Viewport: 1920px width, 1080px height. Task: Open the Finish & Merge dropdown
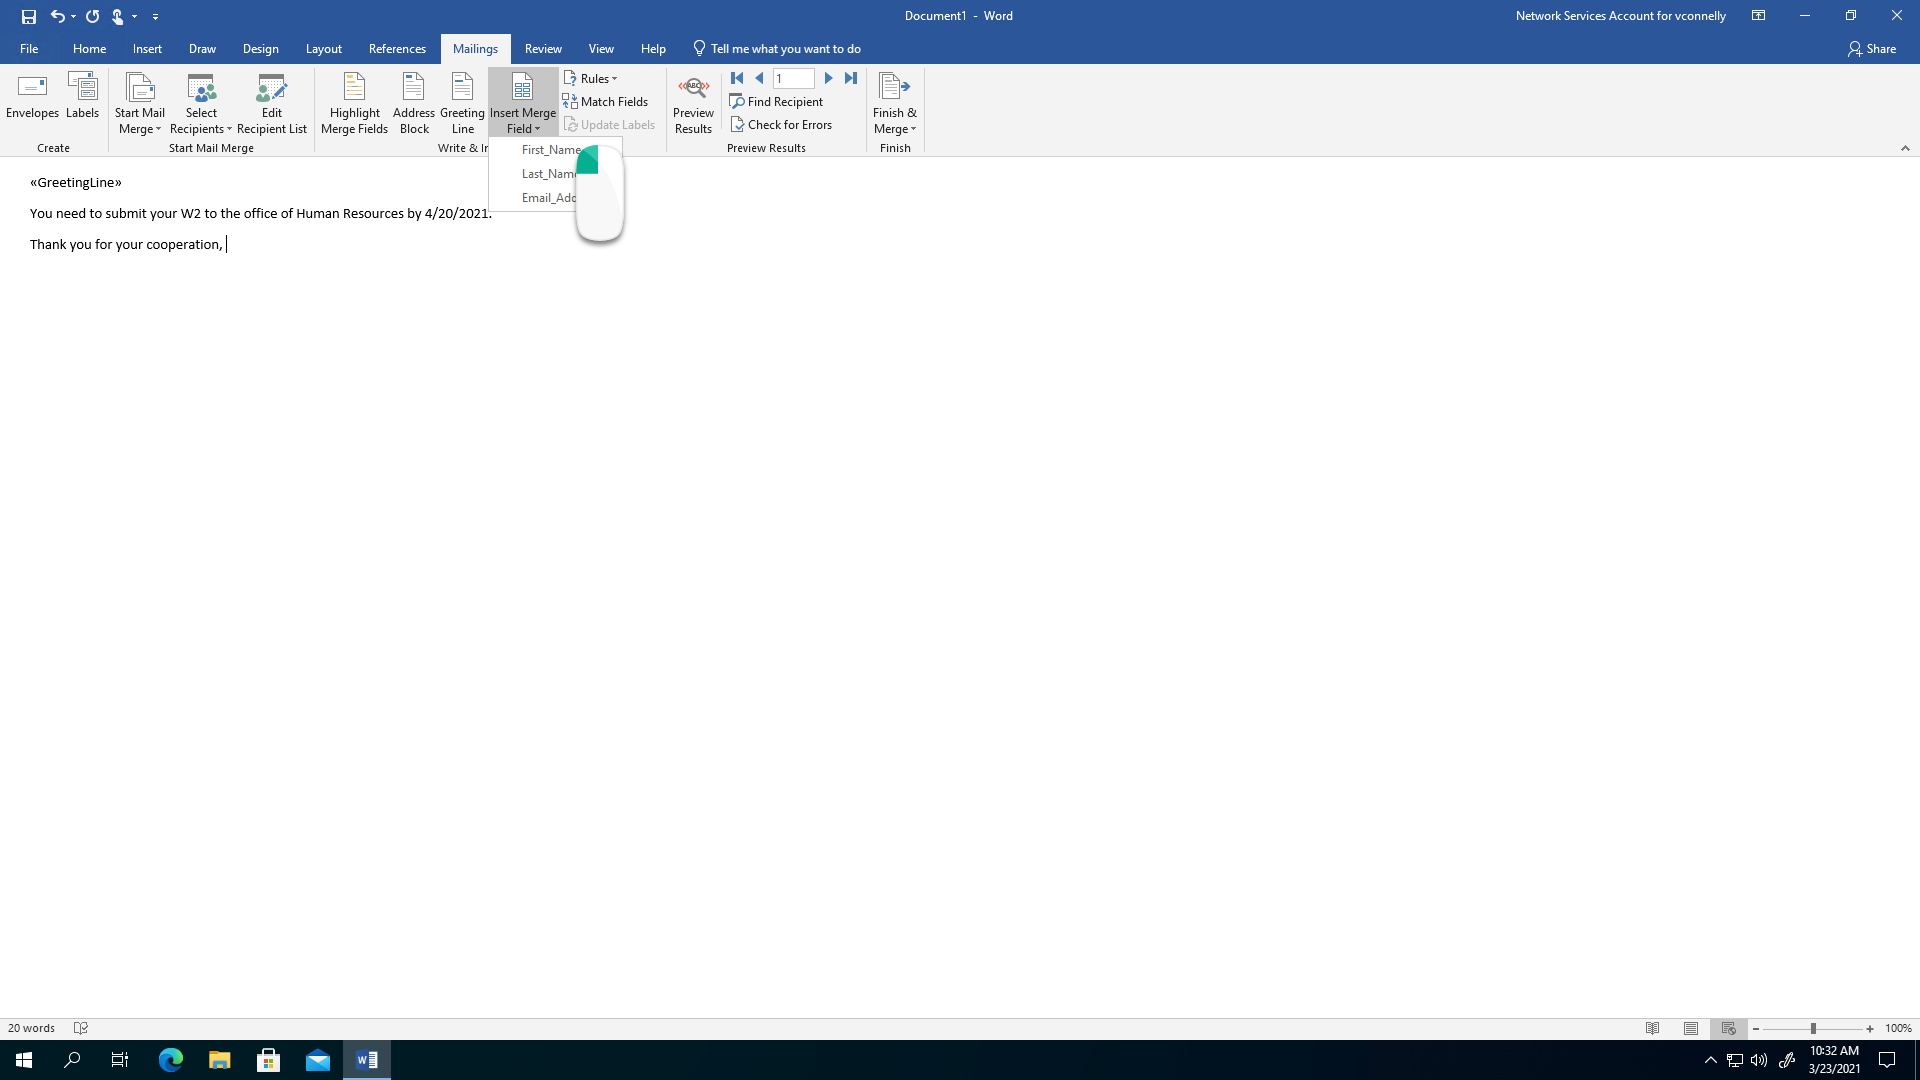895,103
